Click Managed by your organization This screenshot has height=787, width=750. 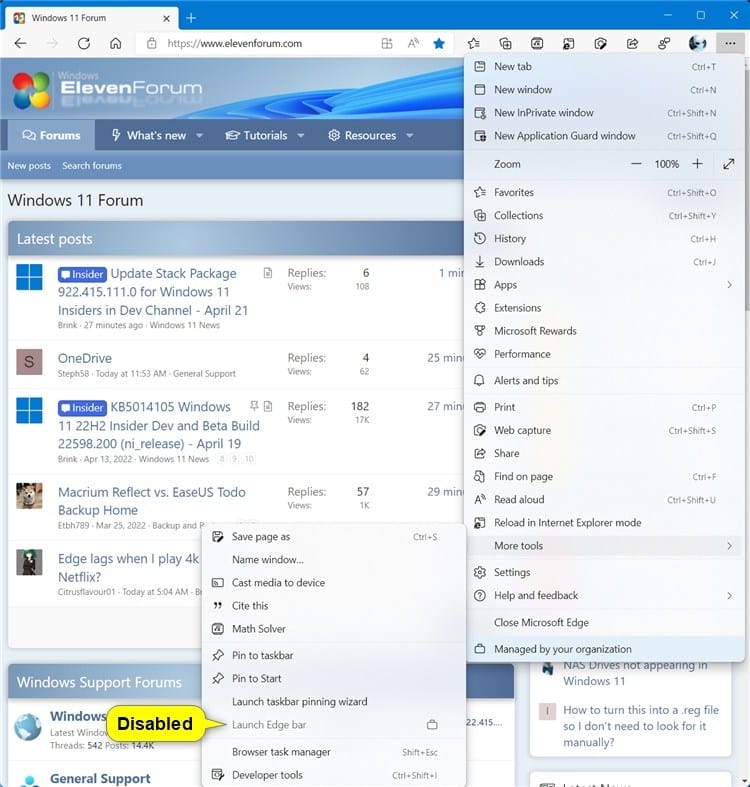click(604, 649)
